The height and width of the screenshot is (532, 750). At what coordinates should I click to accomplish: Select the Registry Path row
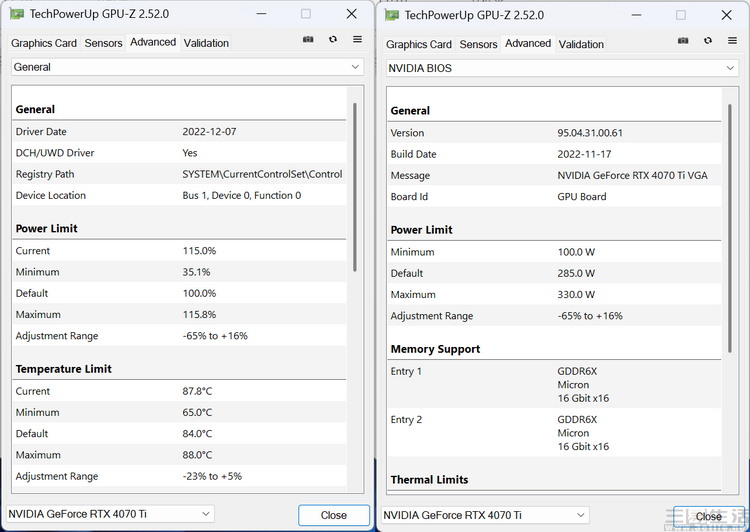[180, 174]
